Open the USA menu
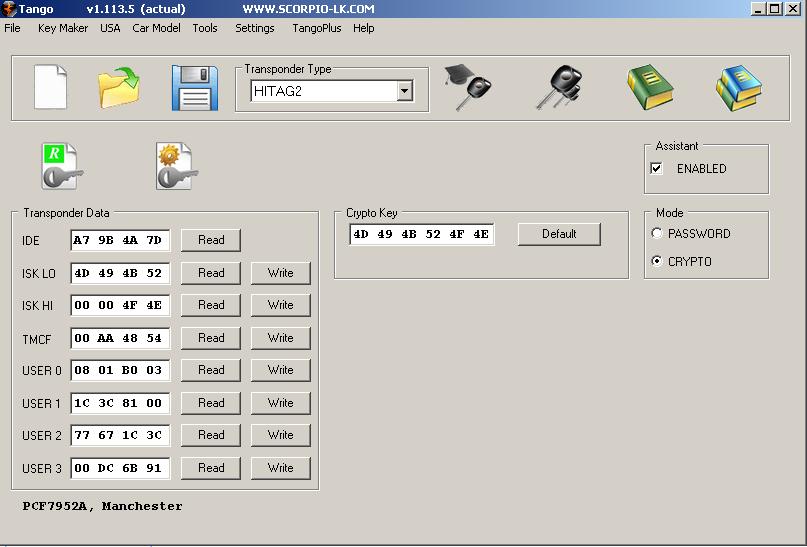Image resolution: width=807 pixels, height=547 pixels. (x=110, y=28)
